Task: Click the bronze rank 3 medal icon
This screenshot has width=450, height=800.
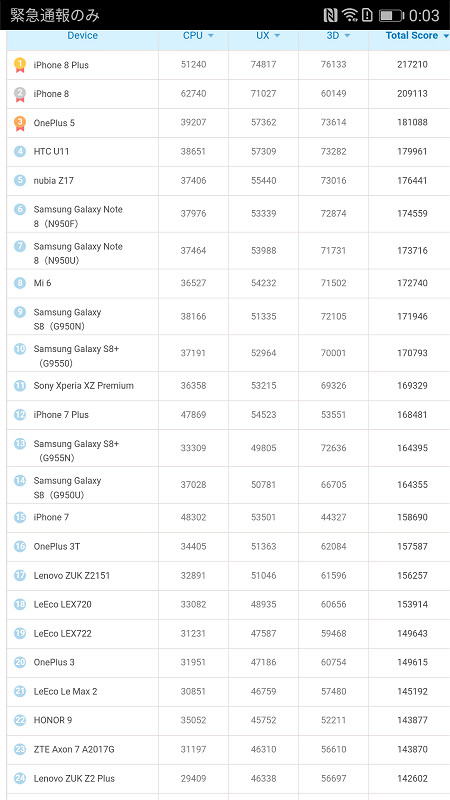Action: tap(19, 123)
